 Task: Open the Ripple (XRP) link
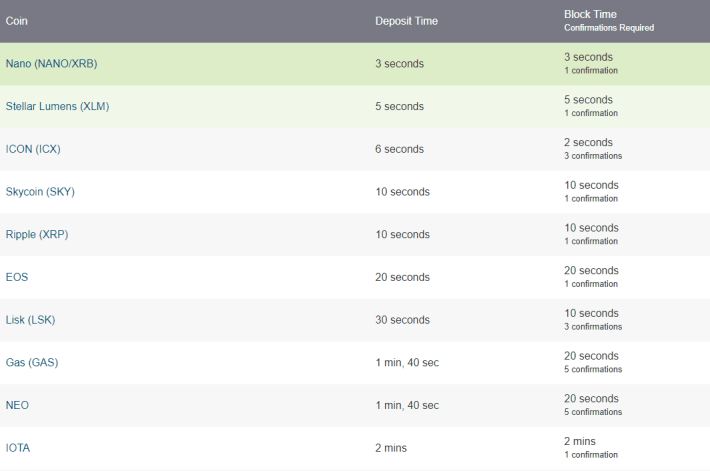[x=37, y=235]
